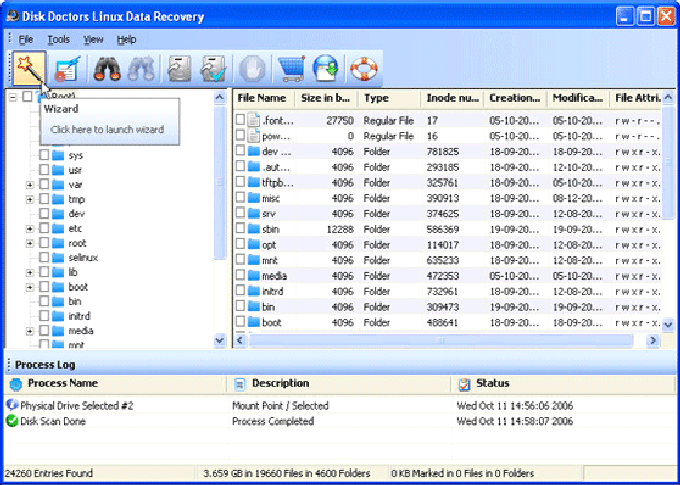Select the selinux folder in tree
Image resolution: width=680 pixels, height=485 pixels.
pos(83,257)
